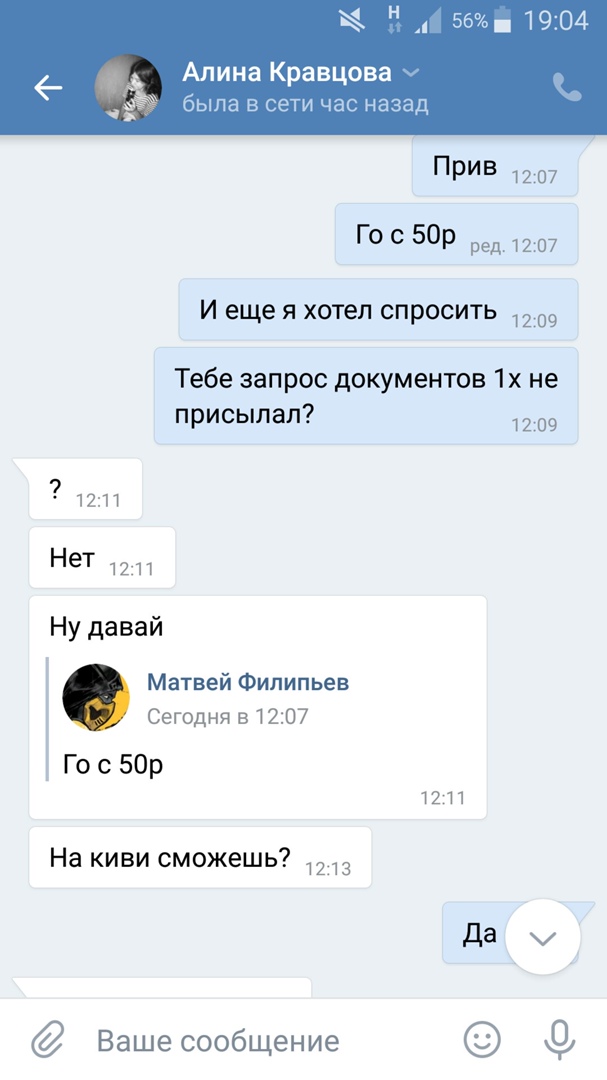Open the emoji smiley picker

click(x=482, y=1040)
